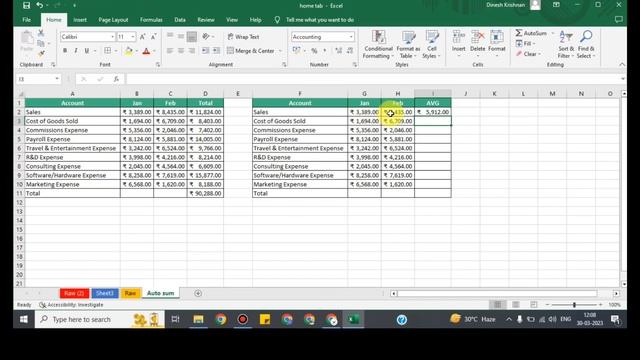This screenshot has width=640, height=360.
Task: Open Format as Table gallery
Action: point(408,44)
